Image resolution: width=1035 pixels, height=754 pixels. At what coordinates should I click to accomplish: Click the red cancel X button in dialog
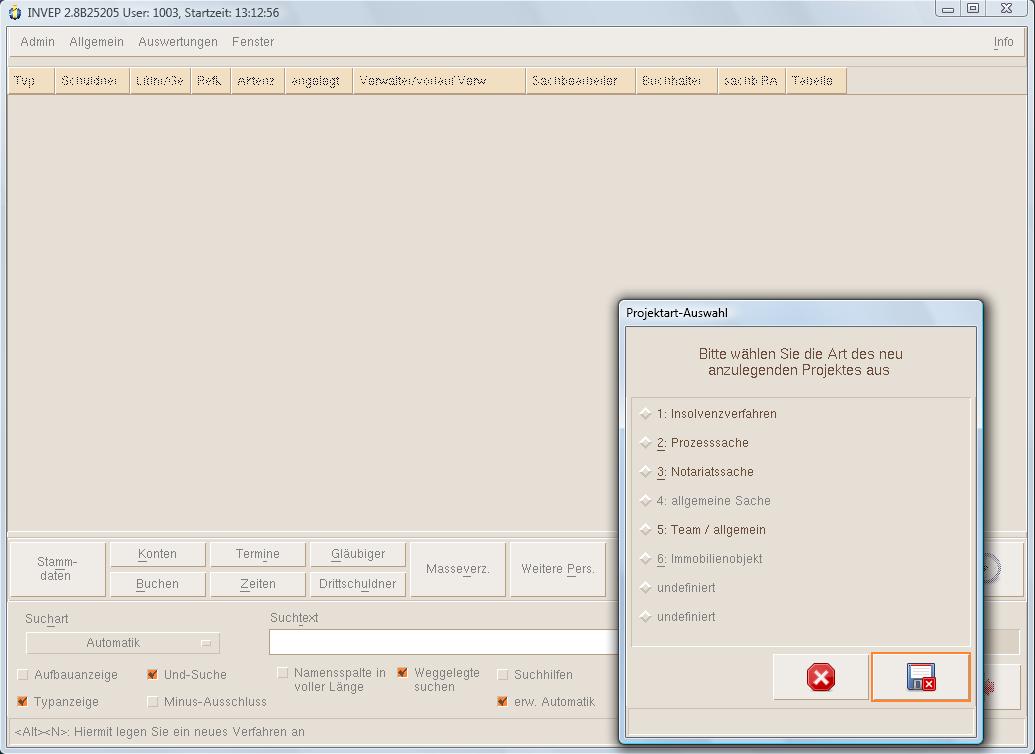pyautogui.click(x=820, y=677)
